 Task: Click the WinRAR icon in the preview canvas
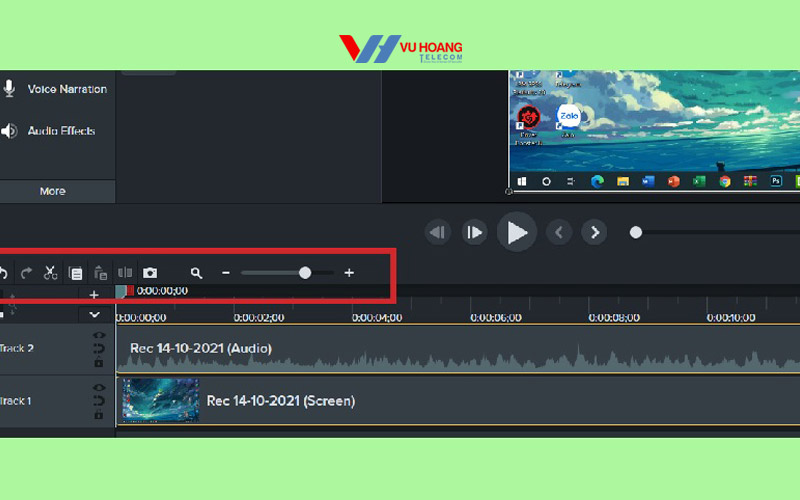pyautogui.click(x=750, y=182)
